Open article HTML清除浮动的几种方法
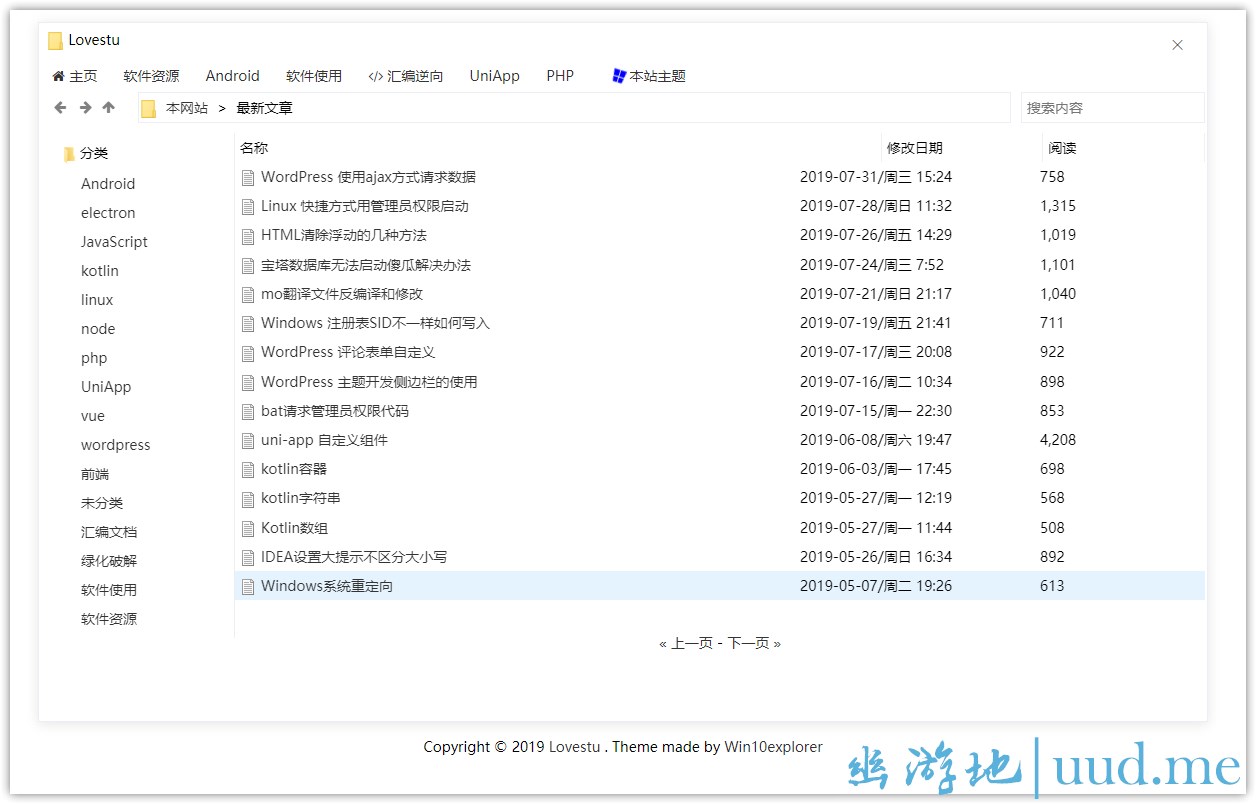1256x804 pixels. pos(343,235)
